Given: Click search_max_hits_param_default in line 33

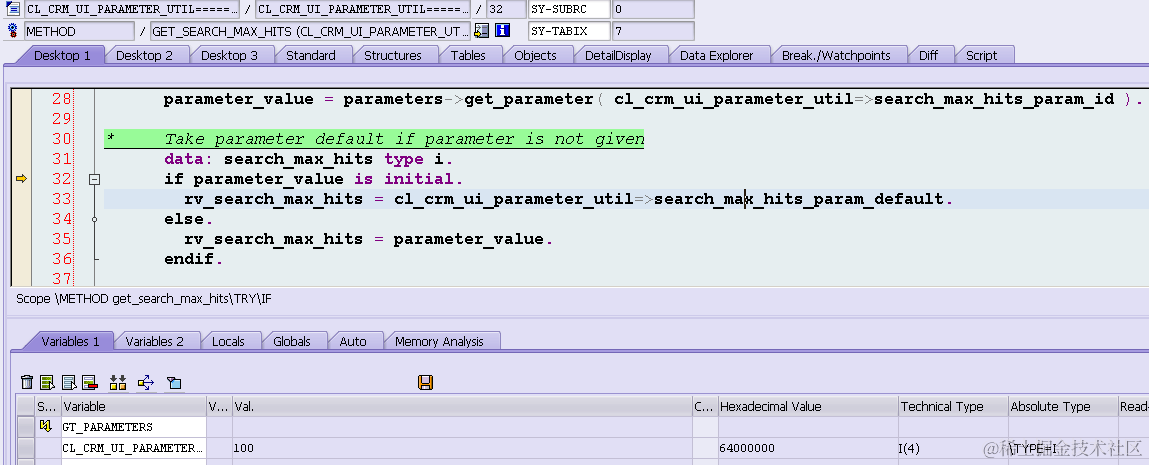Looking at the screenshot, I should 799,198.
